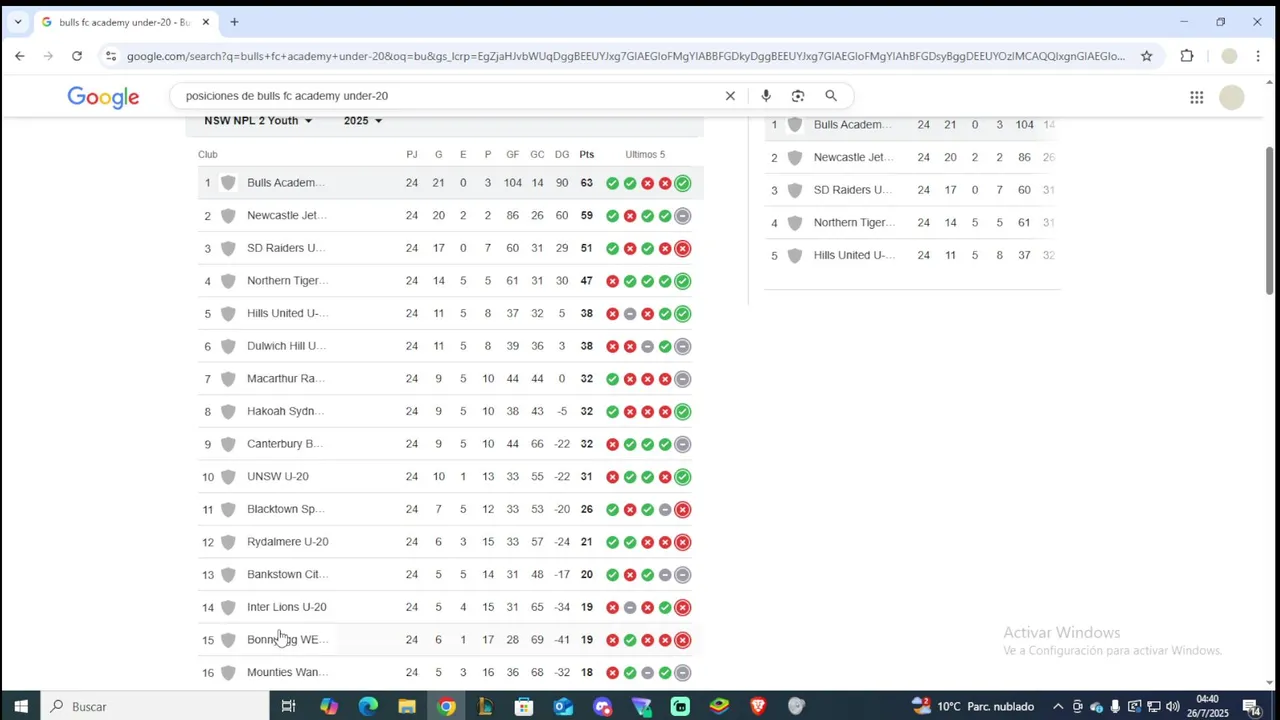Click the Newcastle Jets last-match draw icon
The width and height of the screenshot is (1280, 720).
tap(682, 216)
